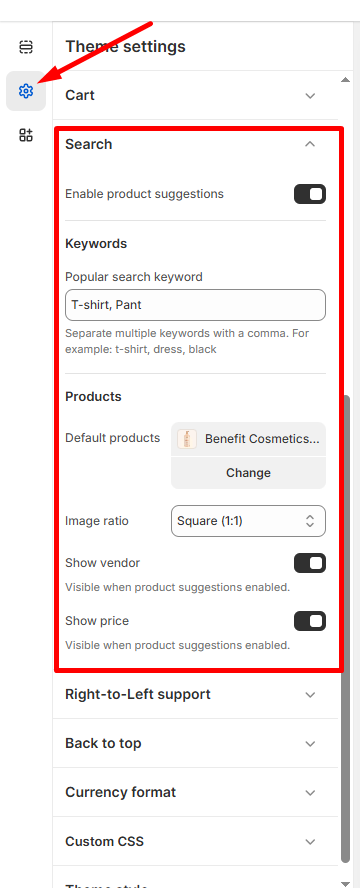Expand the Currency format chevron
Image resolution: width=360 pixels, height=888 pixels.
(310, 792)
